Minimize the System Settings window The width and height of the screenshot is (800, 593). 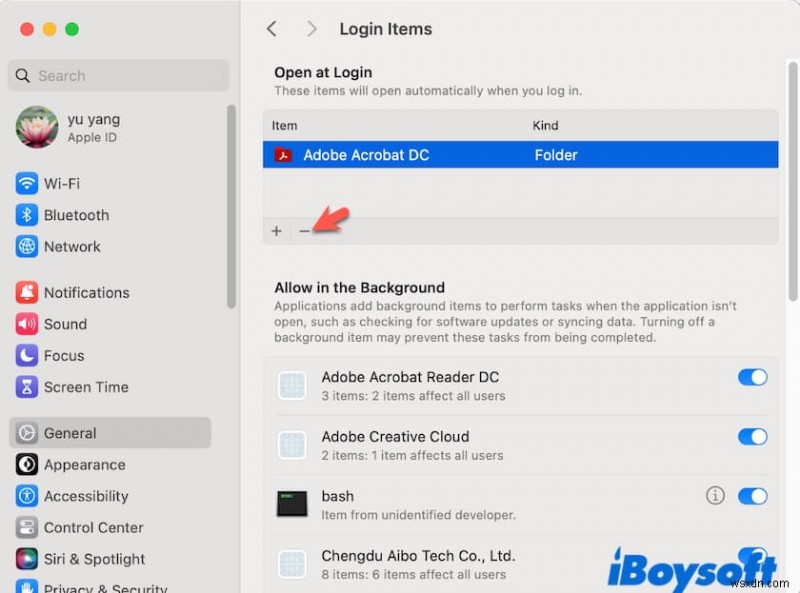pyautogui.click(x=49, y=30)
